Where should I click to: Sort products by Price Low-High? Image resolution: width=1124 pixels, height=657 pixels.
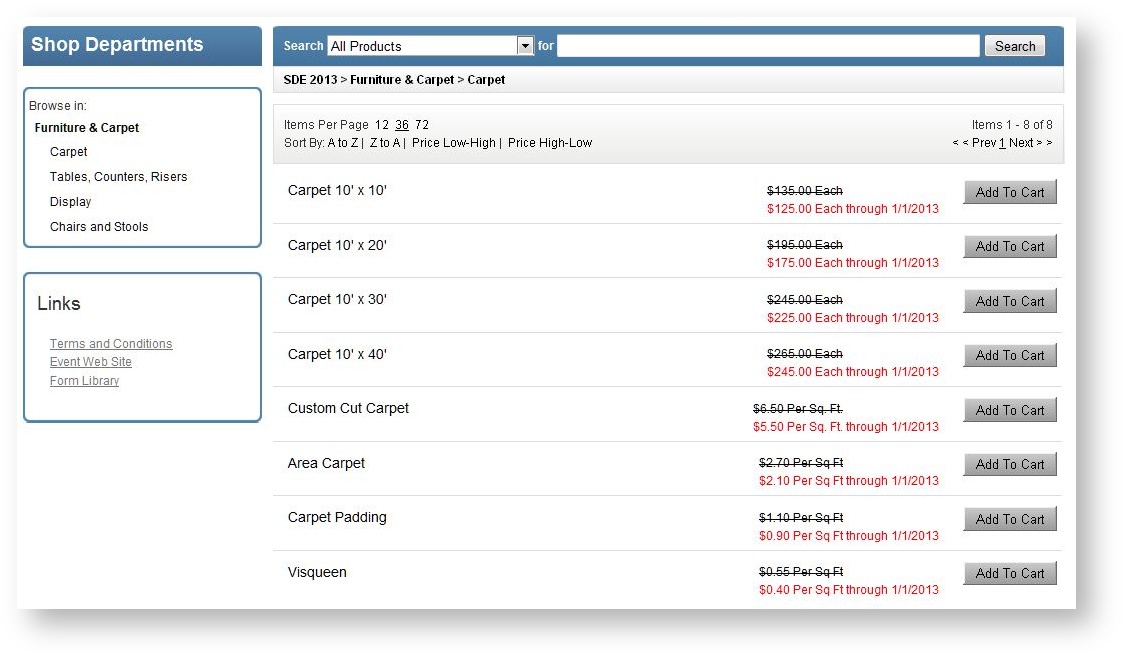453,143
